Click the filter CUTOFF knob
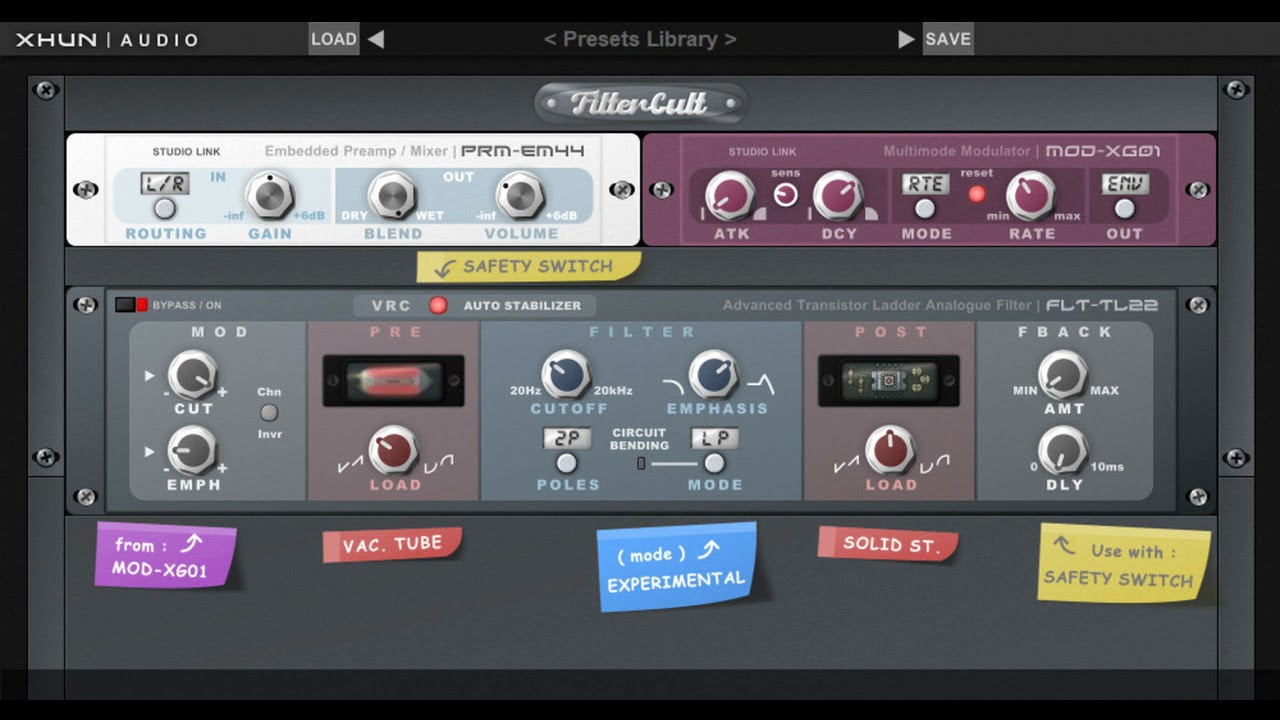Viewport: 1280px width, 720px height. coord(567,375)
